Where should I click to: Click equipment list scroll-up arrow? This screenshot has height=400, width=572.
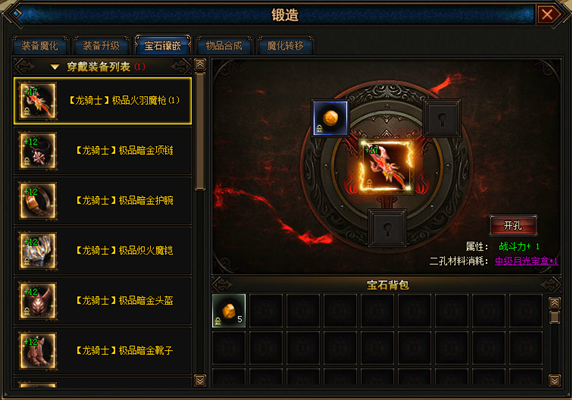click(200, 65)
